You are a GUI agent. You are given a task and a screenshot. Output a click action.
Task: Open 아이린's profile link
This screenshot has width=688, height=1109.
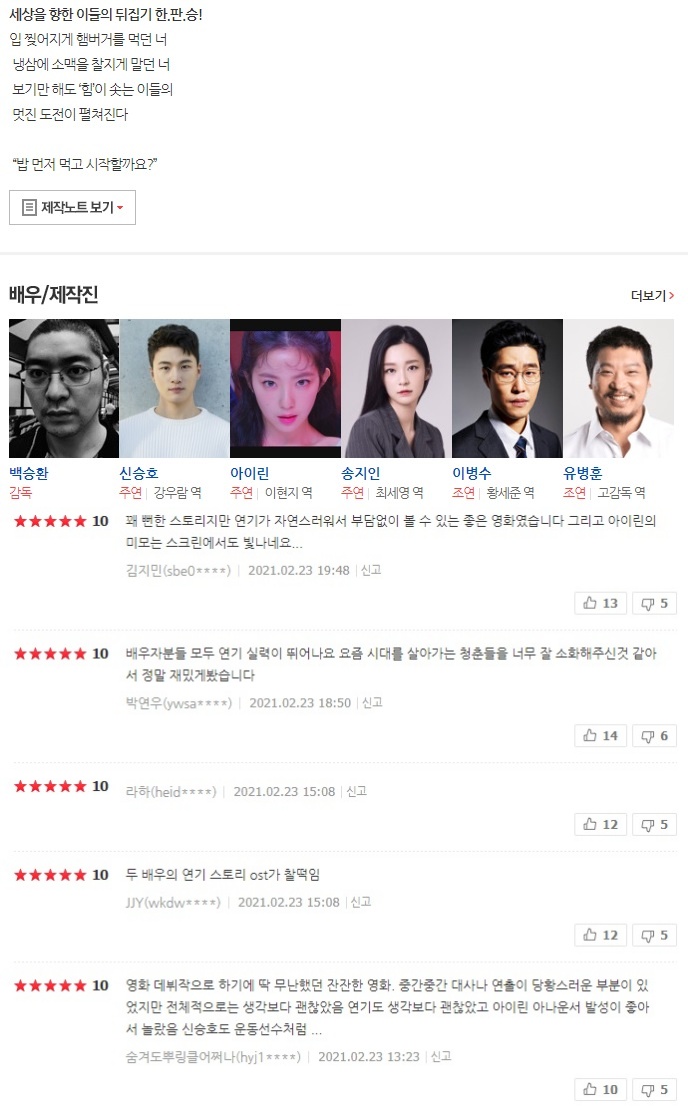click(x=250, y=473)
